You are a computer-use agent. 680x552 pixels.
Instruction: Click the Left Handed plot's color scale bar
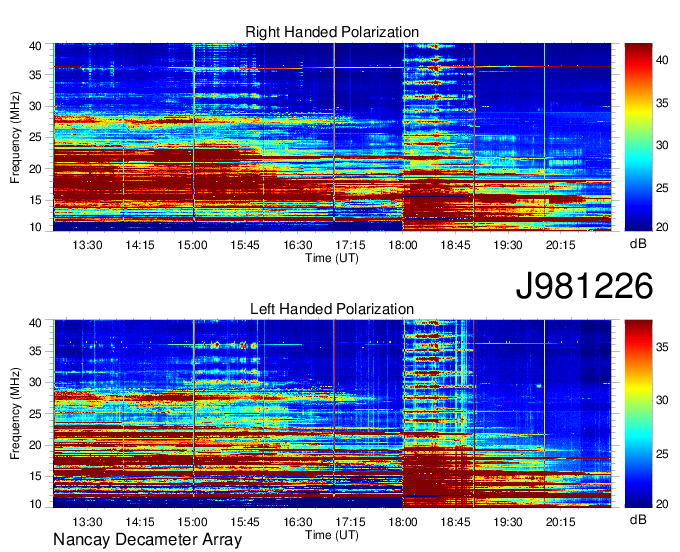pos(638,414)
